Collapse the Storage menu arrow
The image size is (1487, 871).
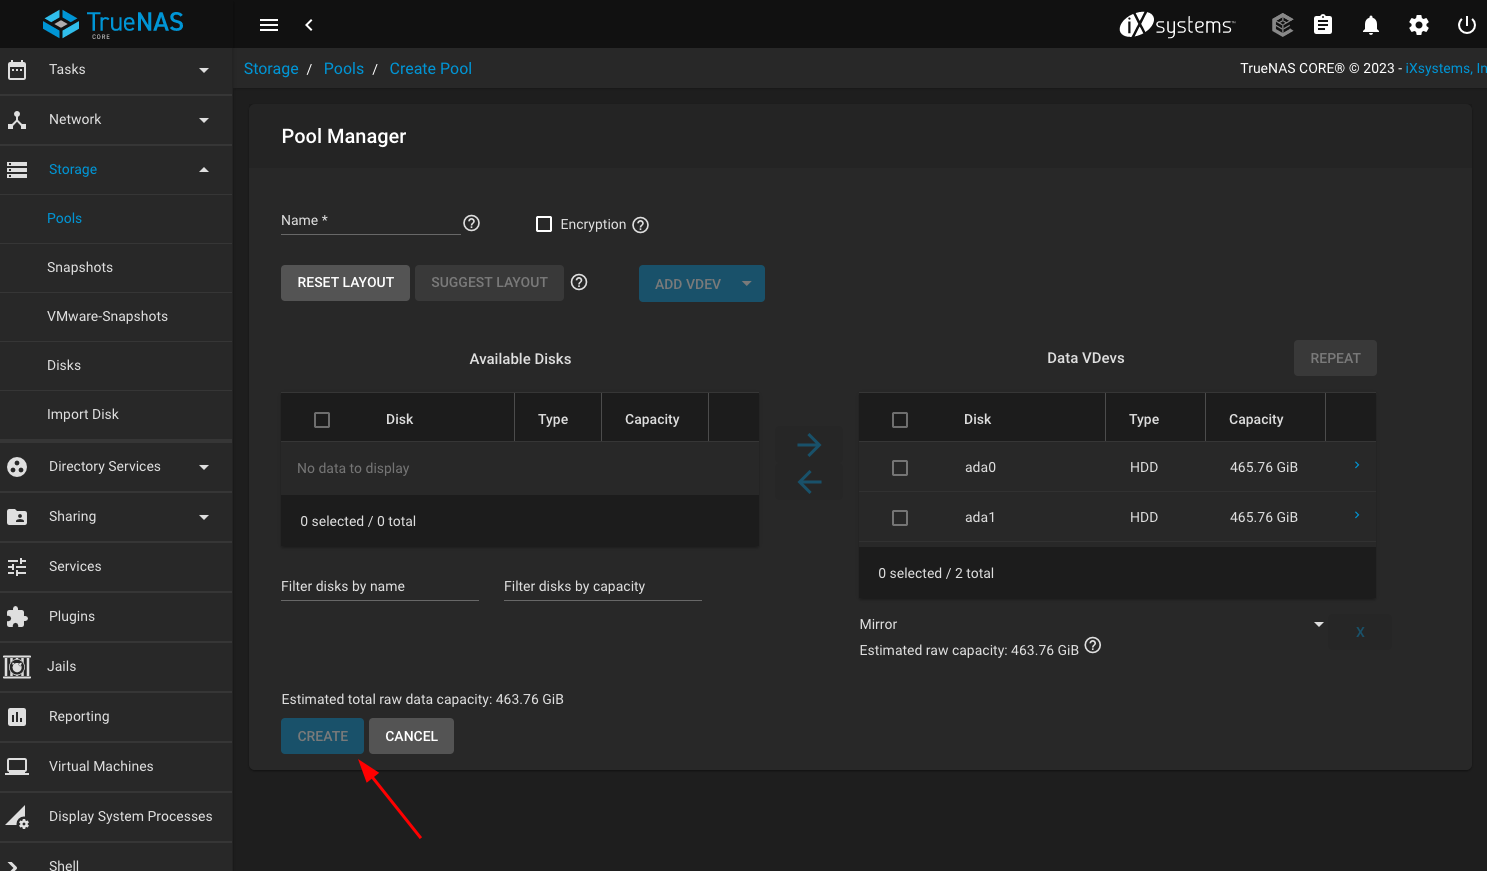pos(204,170)
